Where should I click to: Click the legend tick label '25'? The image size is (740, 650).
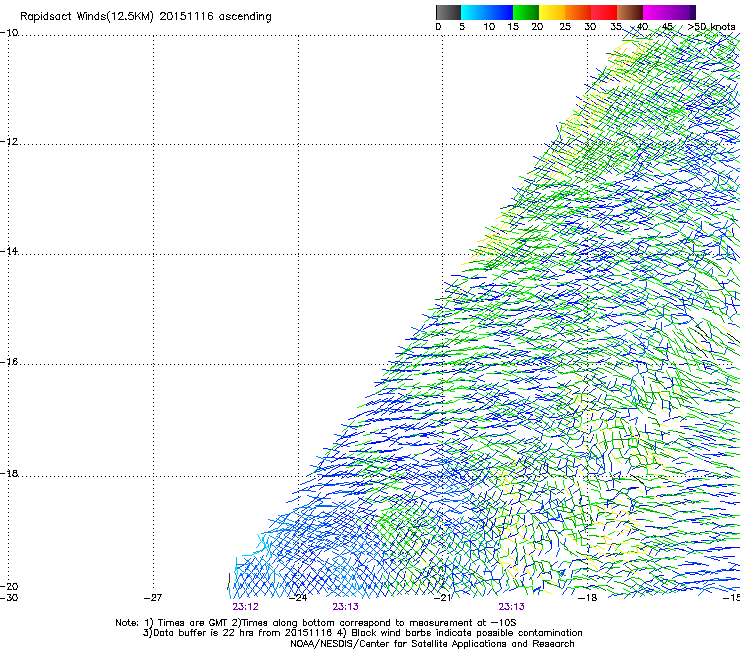(565, 27)
